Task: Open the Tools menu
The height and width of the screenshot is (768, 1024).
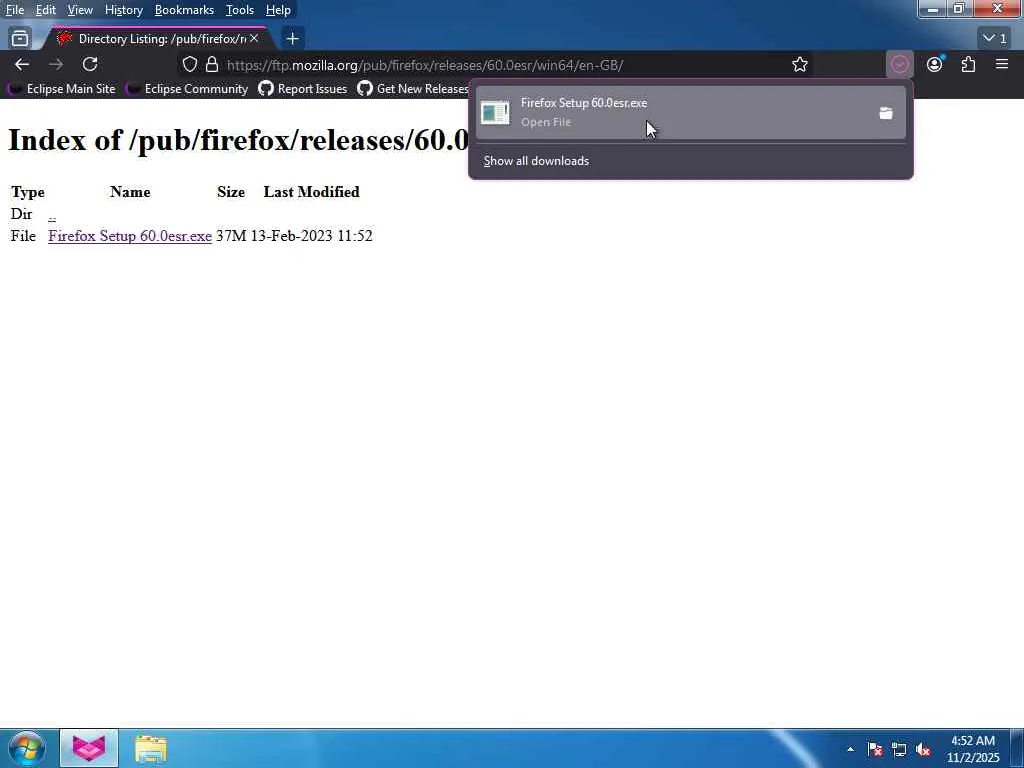Action: (240, 10)
